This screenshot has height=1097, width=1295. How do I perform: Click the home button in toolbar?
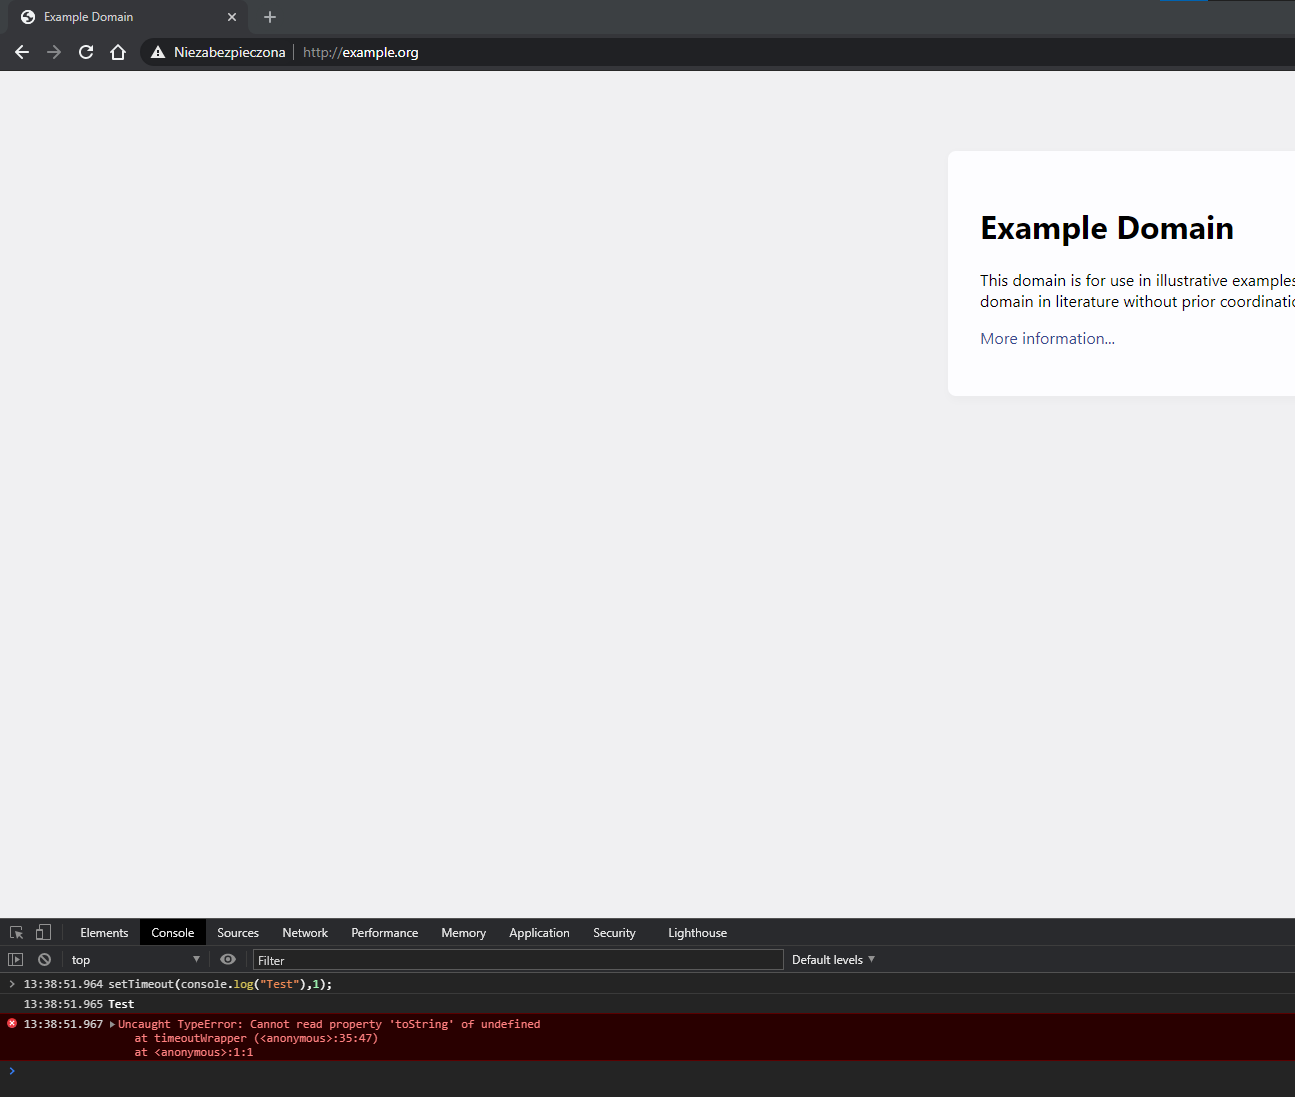(117, 52)
